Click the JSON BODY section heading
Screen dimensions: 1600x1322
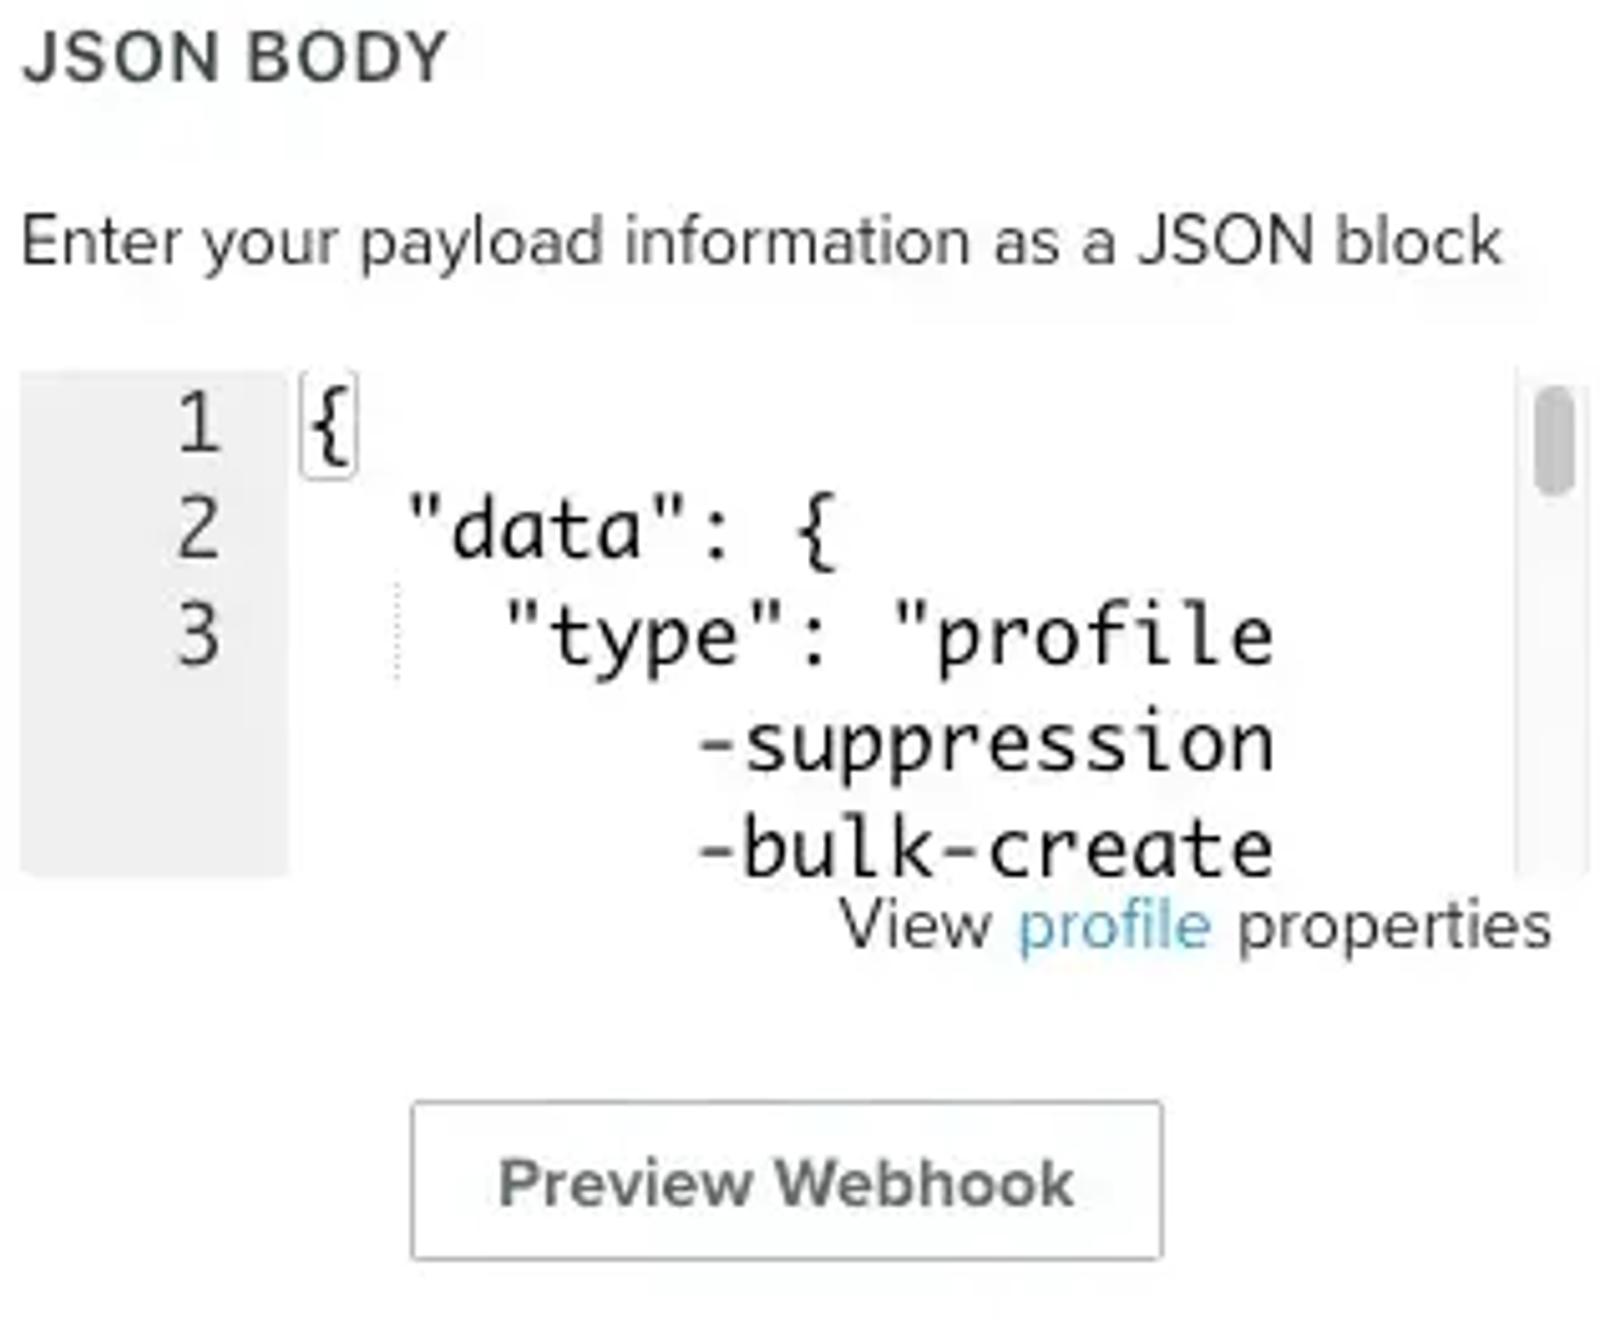(x=234, y=57)
